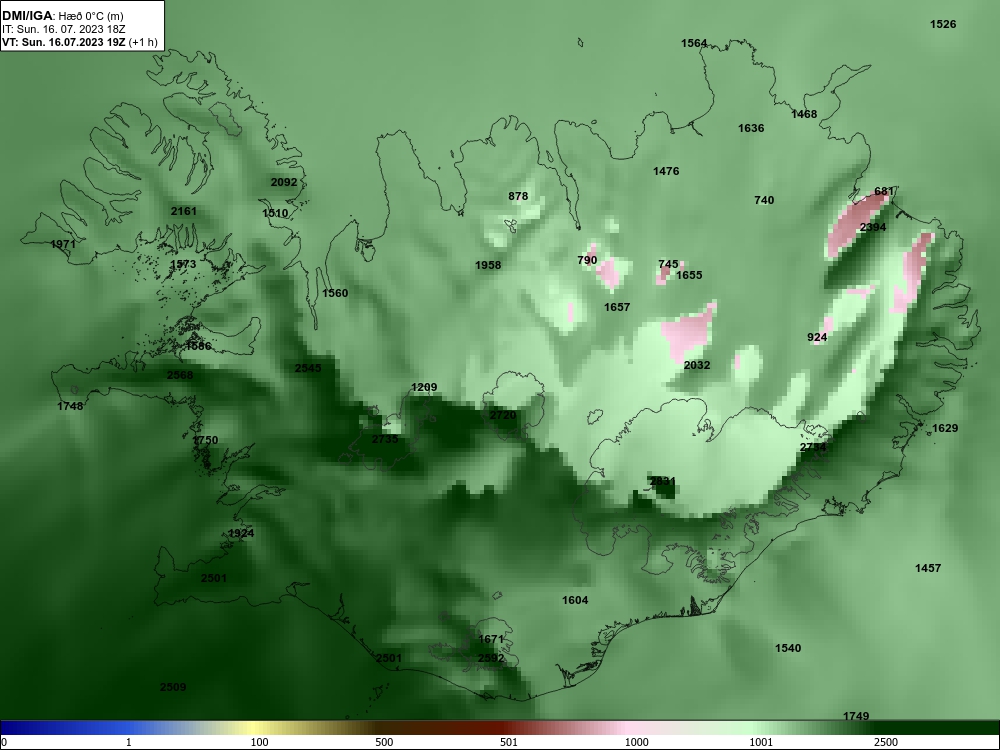Screen dimensions: 1000x750
Task: Click the height label 1604
Action: coord(575,600)
